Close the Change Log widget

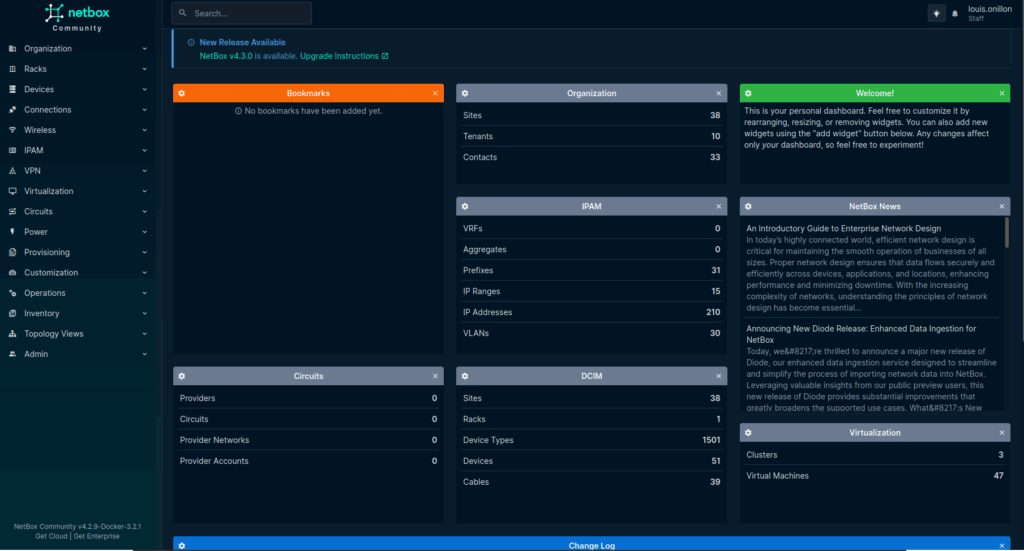pyautogui.click(x=1002, y=546)
